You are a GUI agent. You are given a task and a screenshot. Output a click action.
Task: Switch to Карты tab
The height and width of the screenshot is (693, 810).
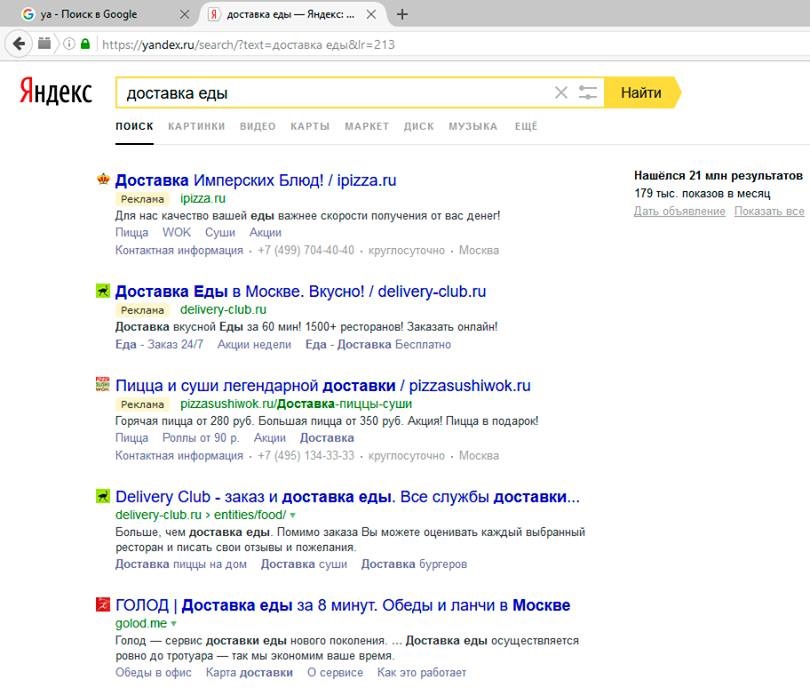pos(310,127)
